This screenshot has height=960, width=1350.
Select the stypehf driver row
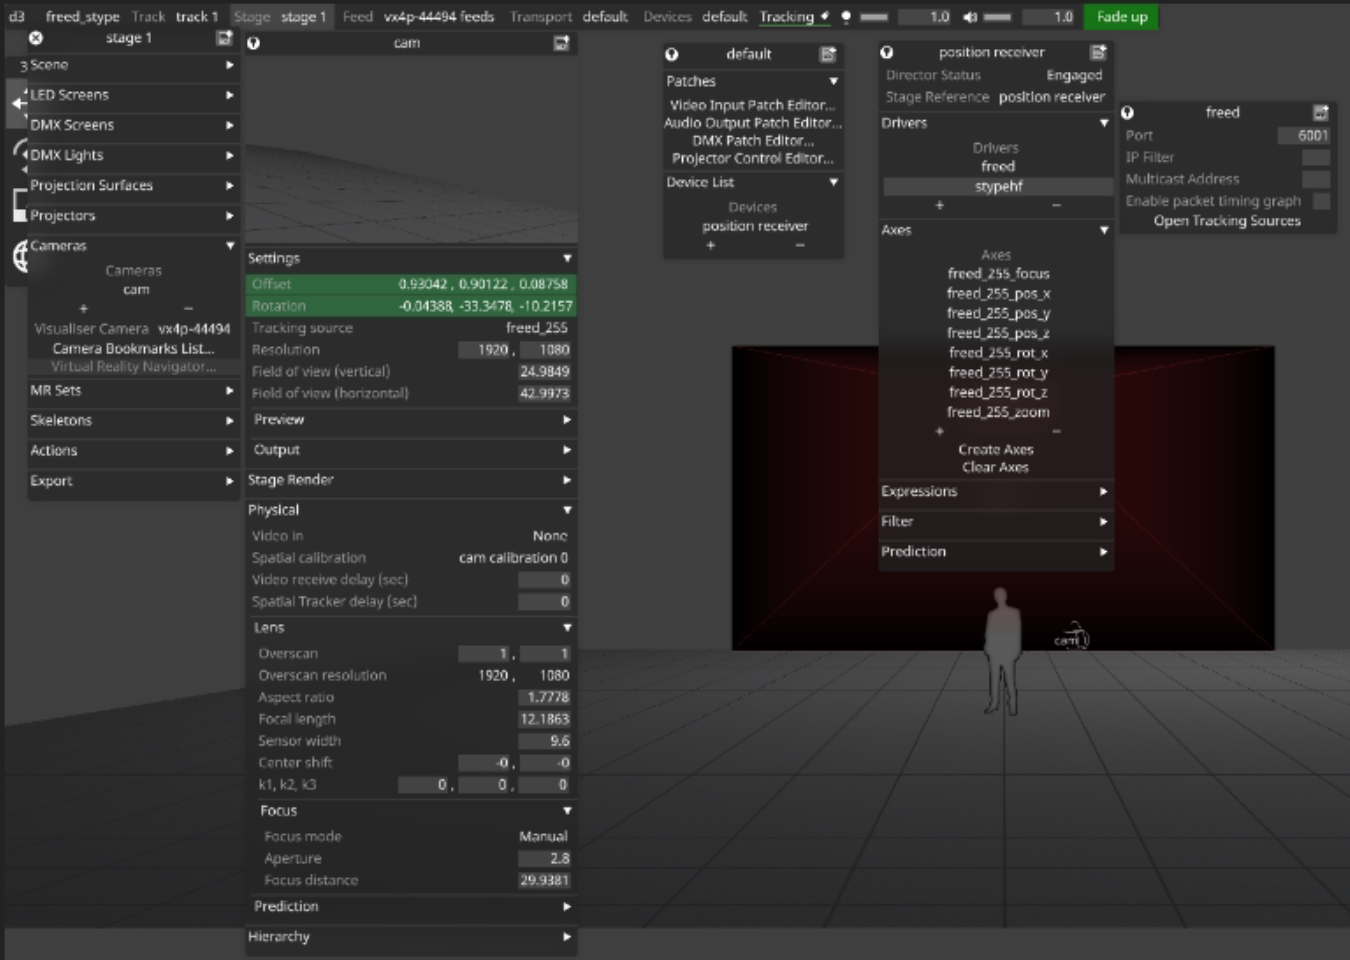[998, 187]
